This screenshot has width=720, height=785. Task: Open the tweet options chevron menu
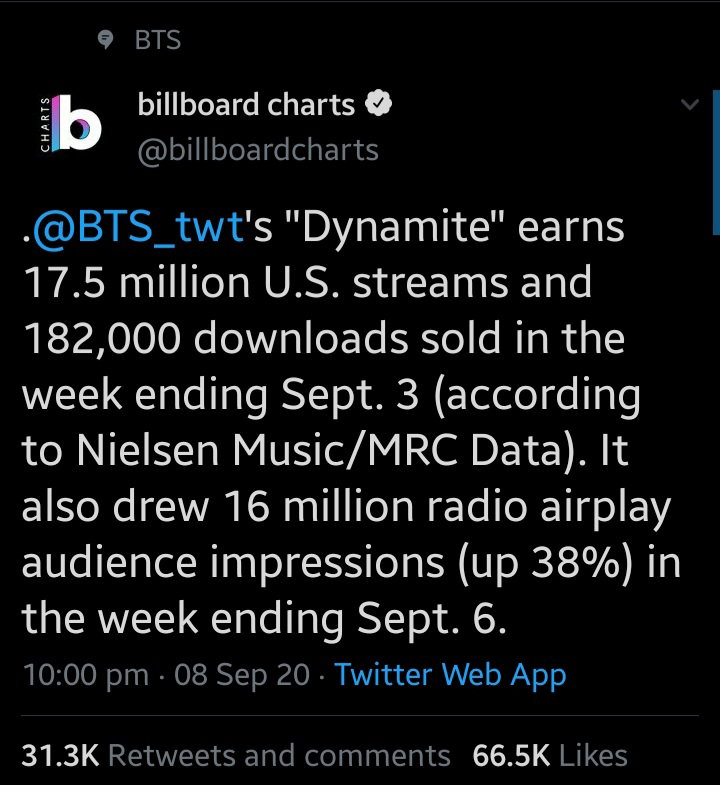point(690,105)
